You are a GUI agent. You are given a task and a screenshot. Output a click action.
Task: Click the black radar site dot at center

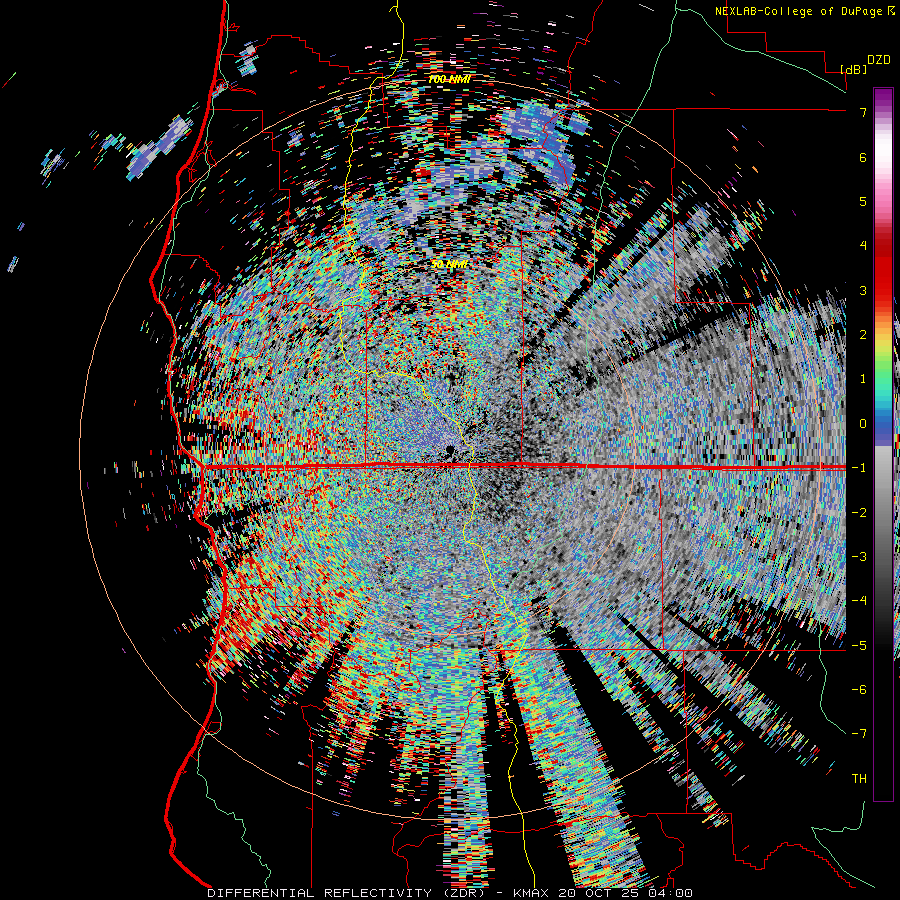[x=451, y=449]
